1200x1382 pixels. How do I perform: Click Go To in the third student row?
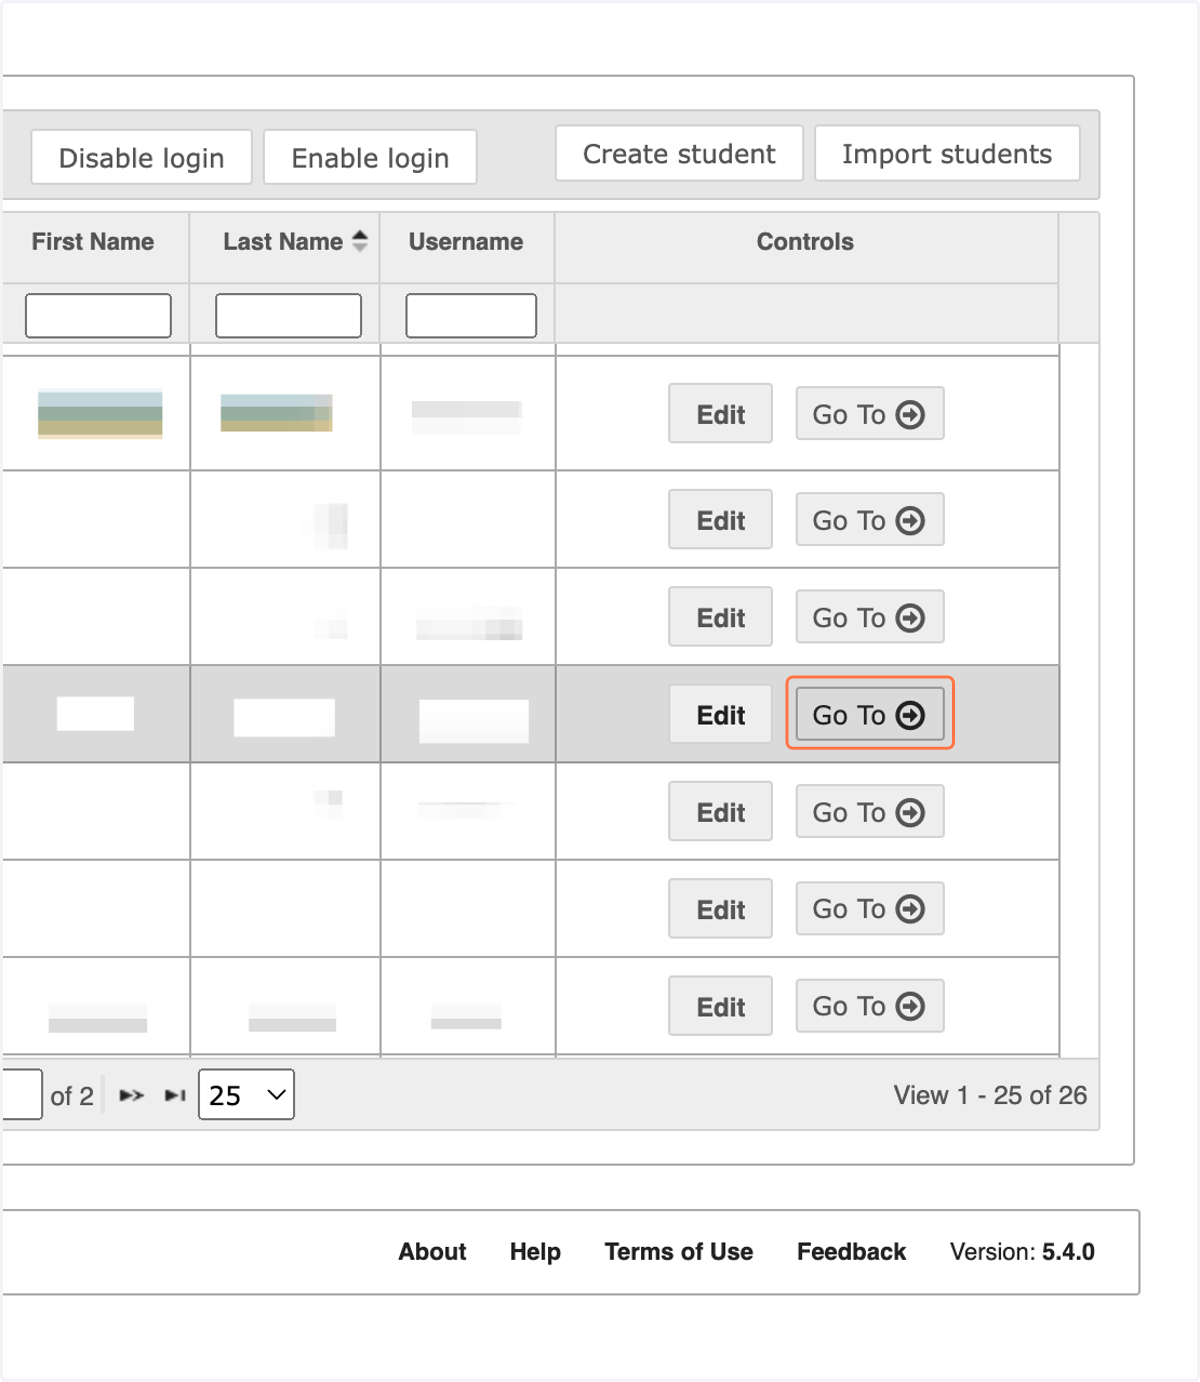point(870,618)
